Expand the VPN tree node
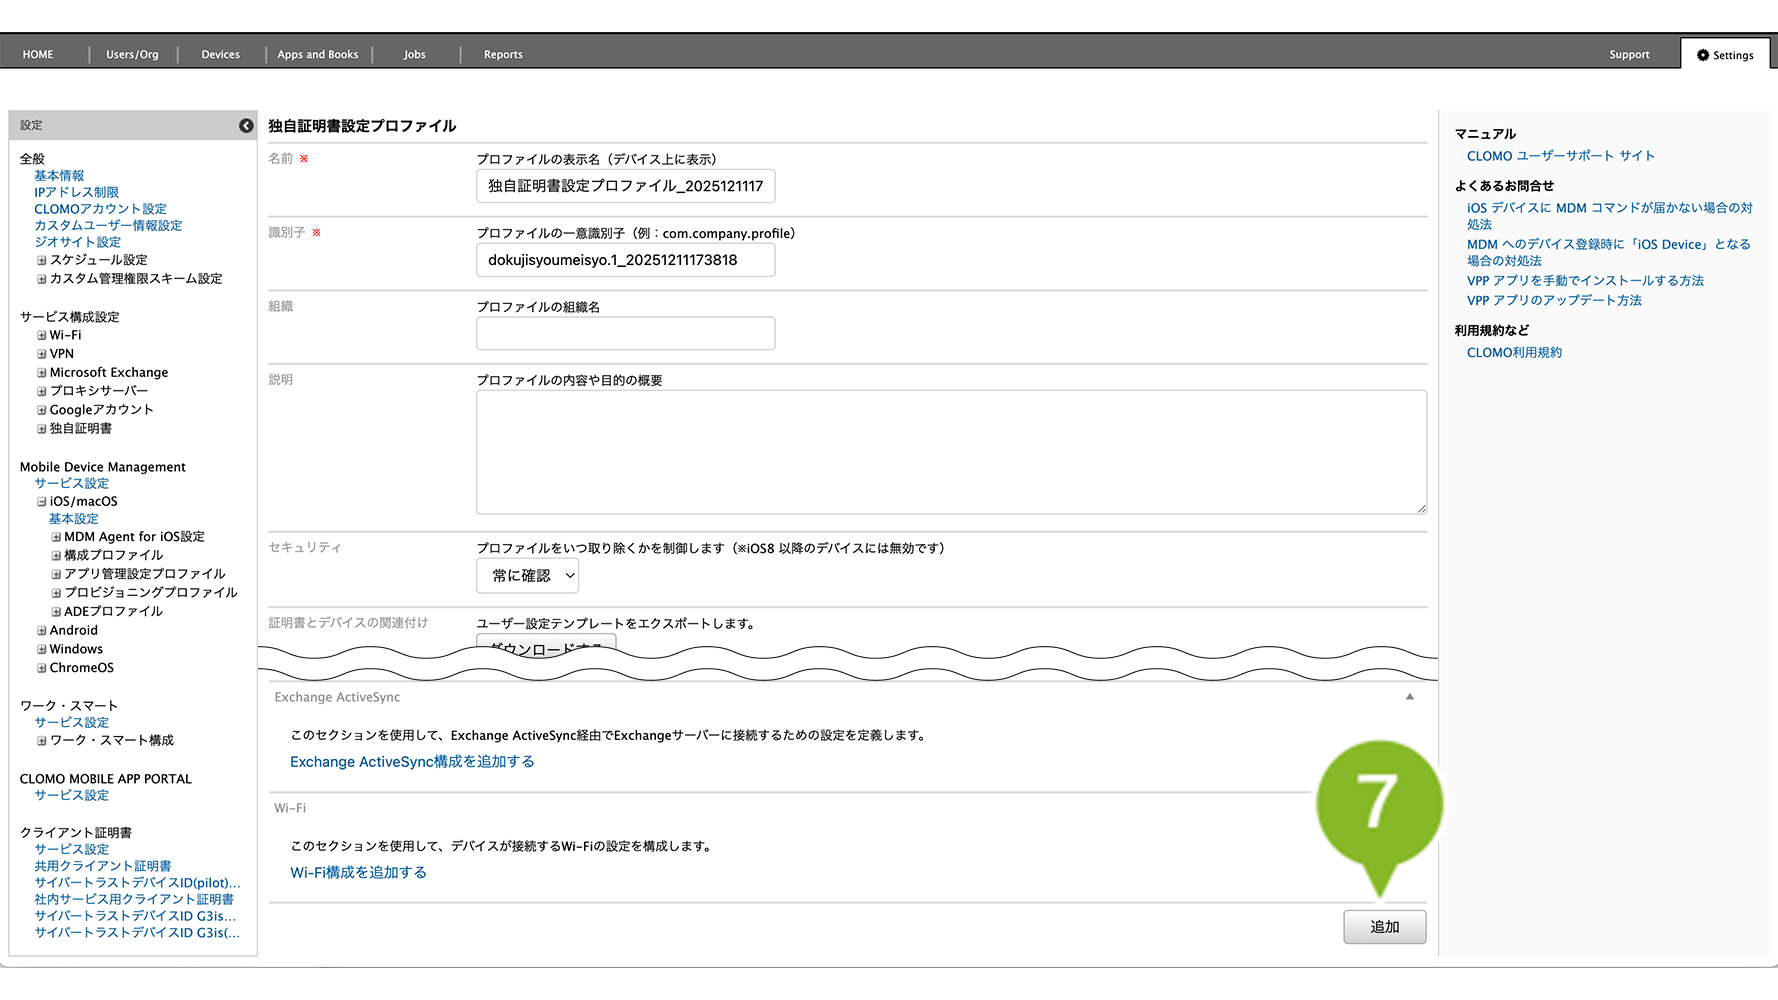The width and height of the screenshot is (1778, 1000). tap(42, 354)
